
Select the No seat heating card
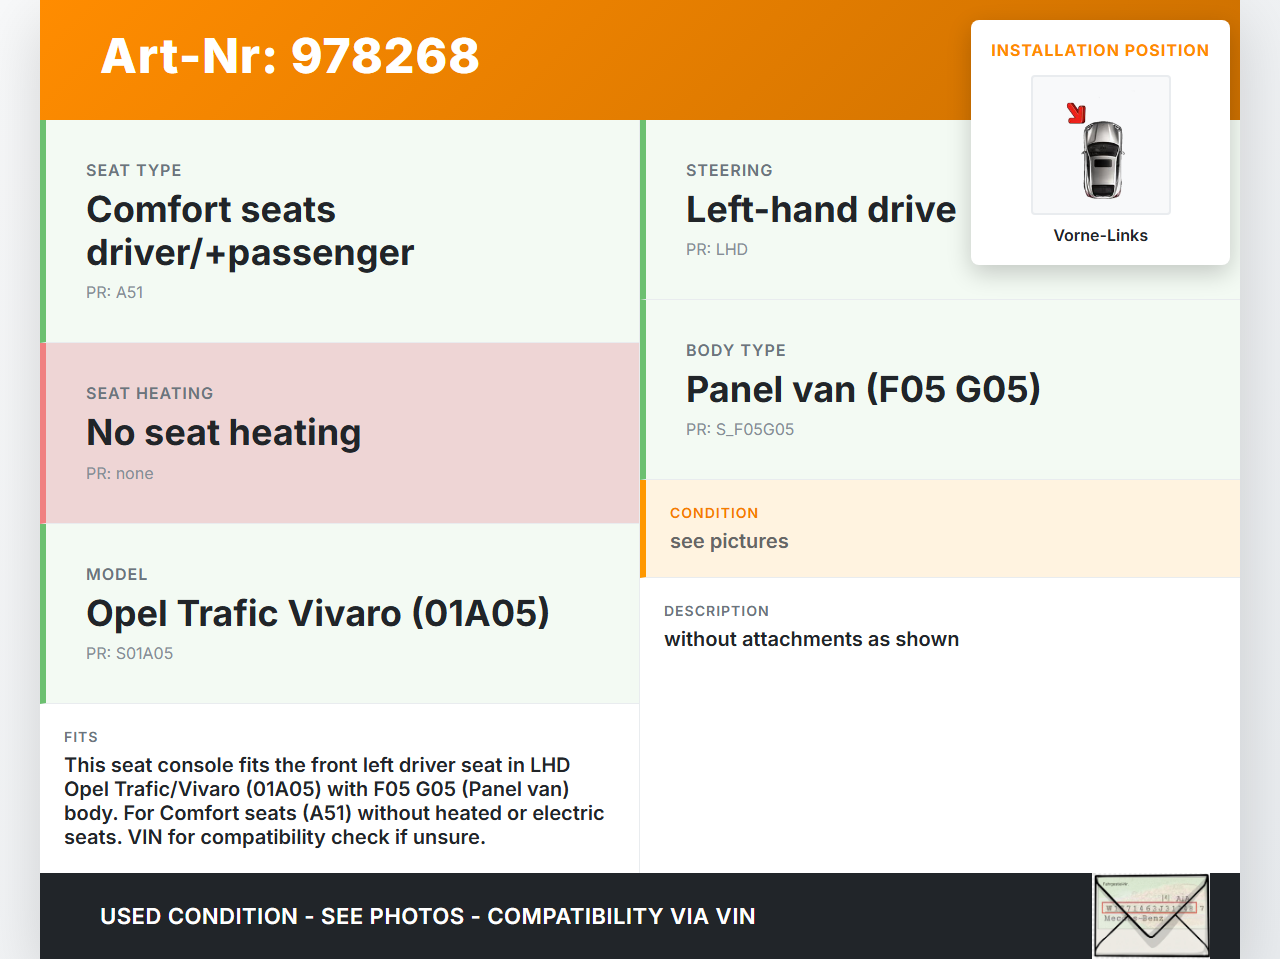340,433
